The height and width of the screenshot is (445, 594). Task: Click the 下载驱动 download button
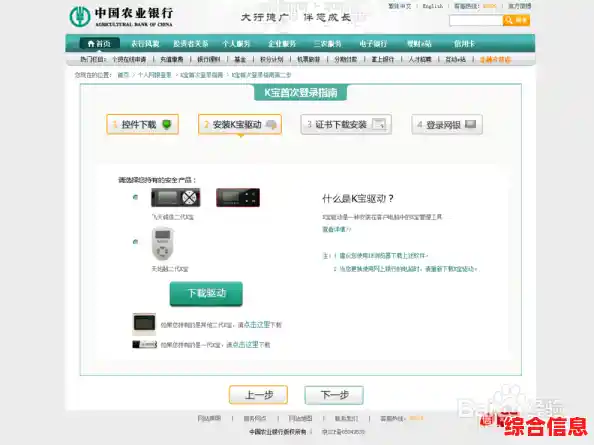206,294
